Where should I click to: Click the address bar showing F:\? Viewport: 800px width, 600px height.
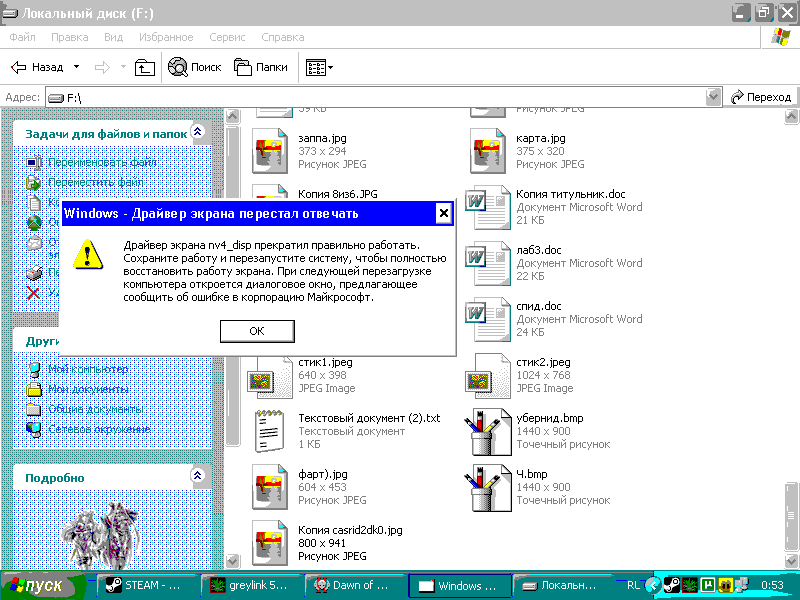375,97
